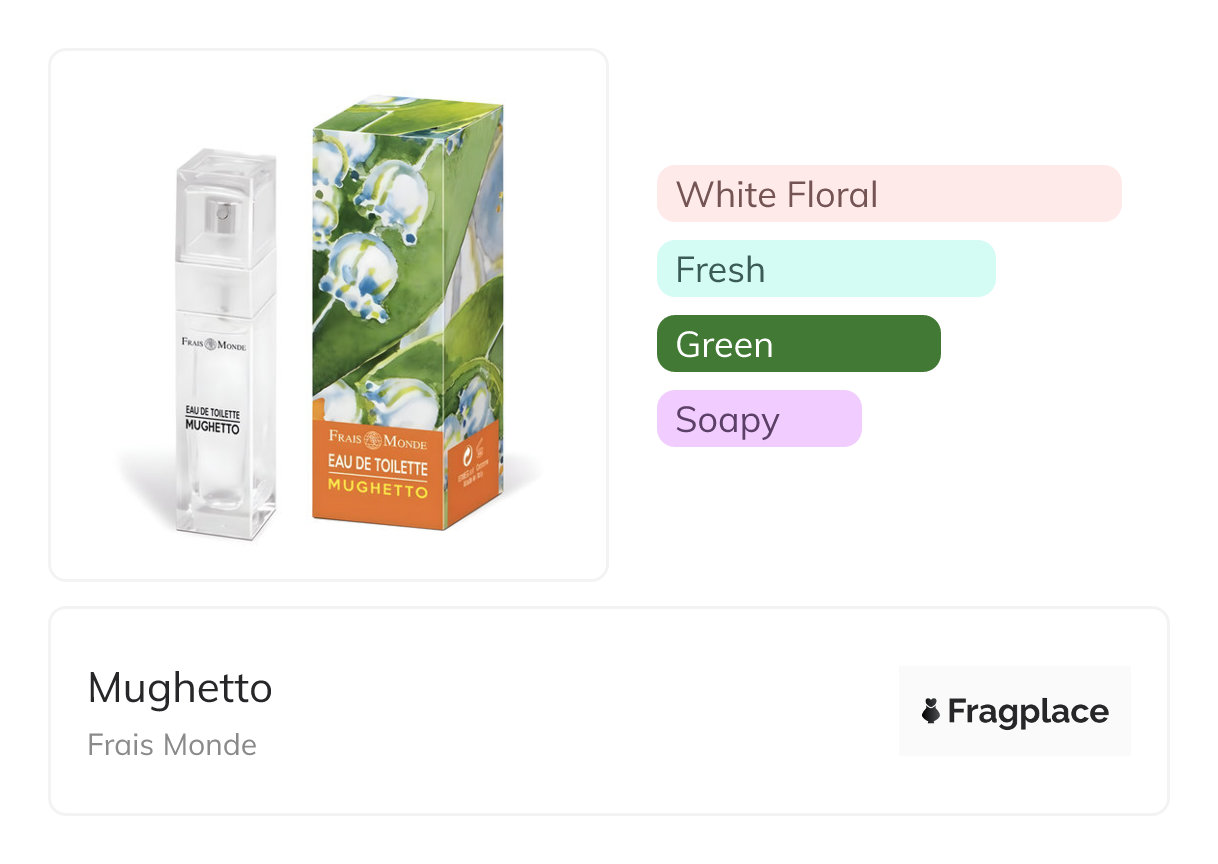Click the Green accord bar
Viewport: 1218px width, 864px height.
tap(798, 344)
